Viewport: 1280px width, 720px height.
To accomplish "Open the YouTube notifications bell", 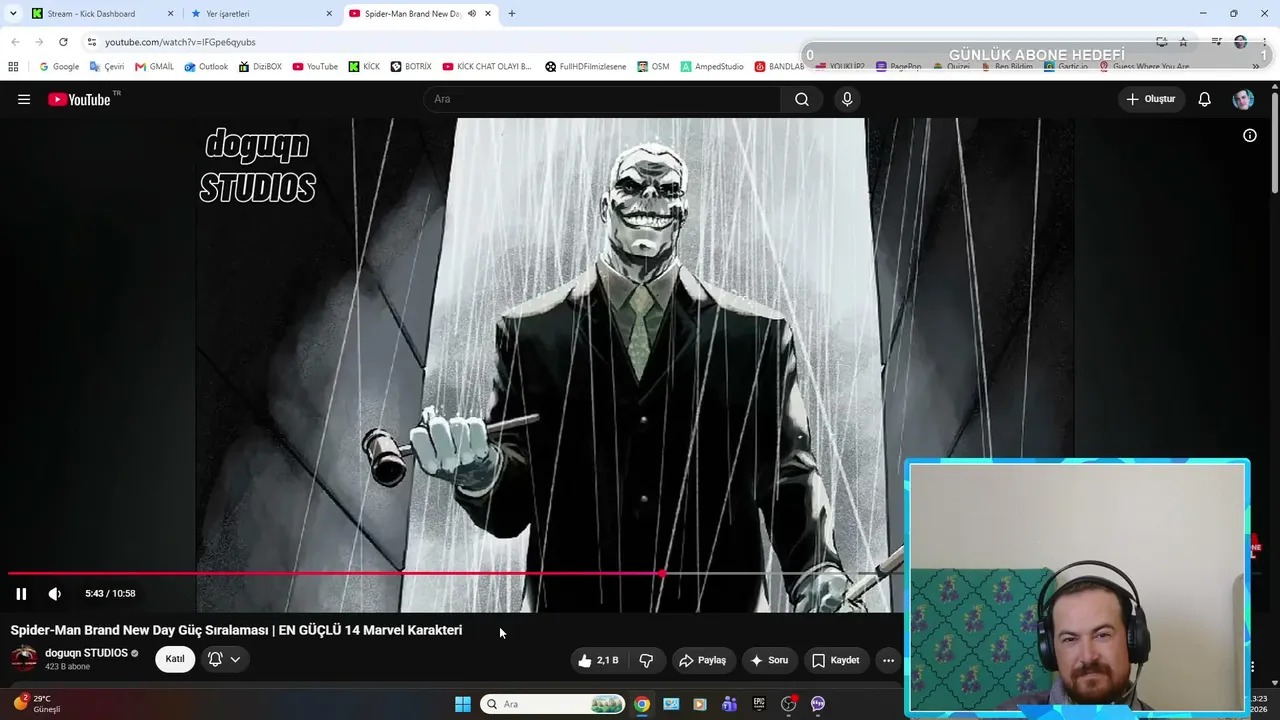I will (x=1205, y=99).
